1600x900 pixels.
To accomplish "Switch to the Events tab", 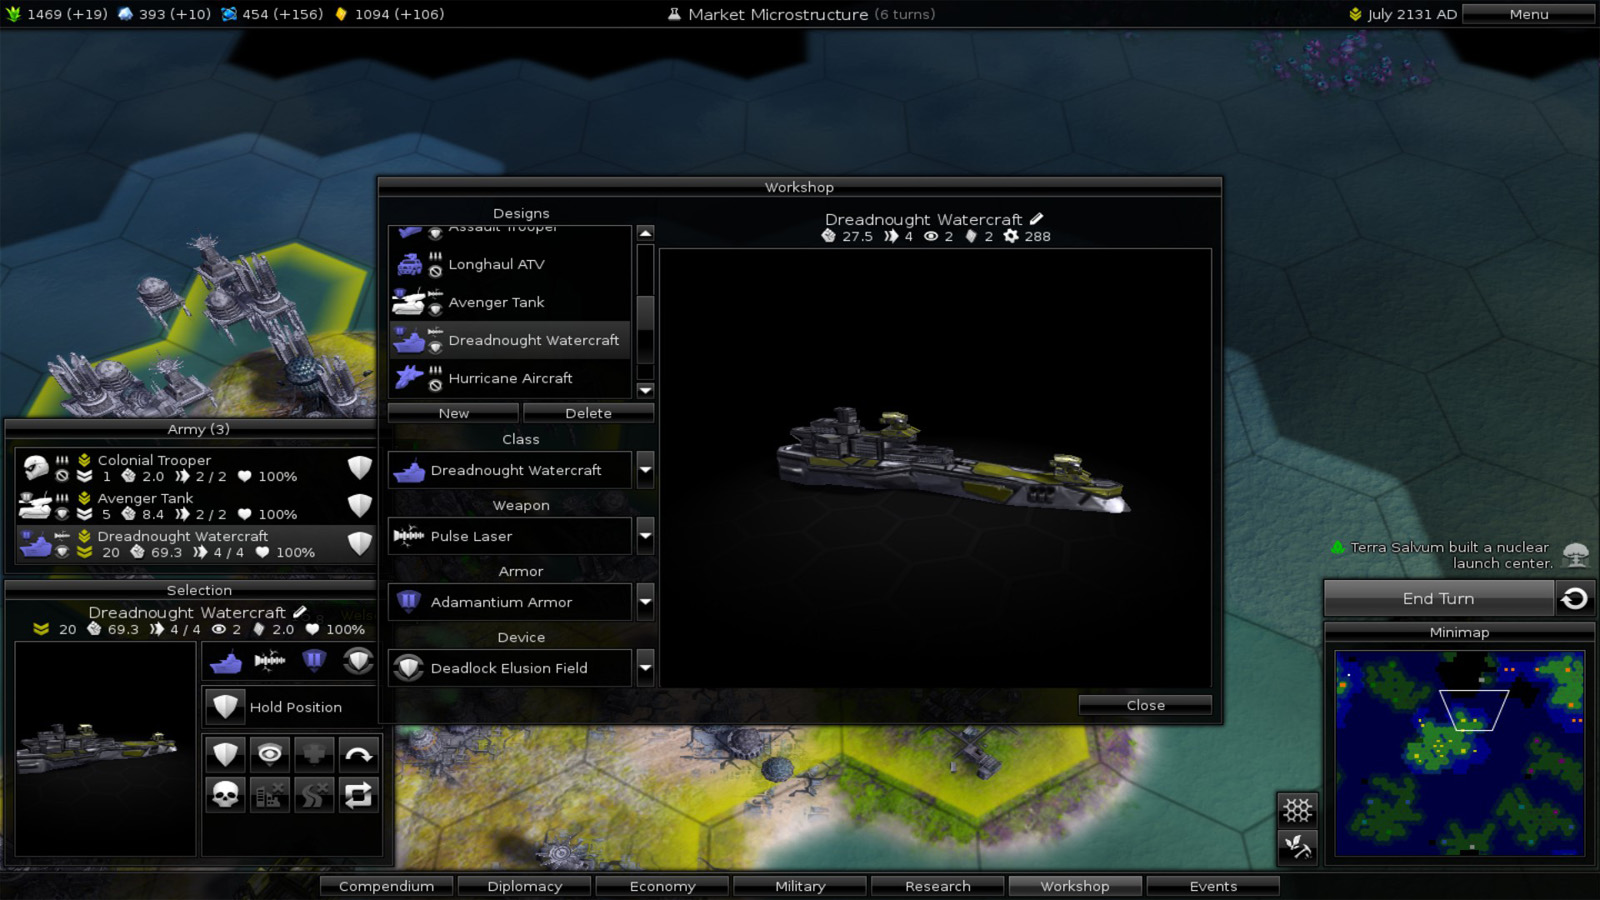I will click(x=1213, y=886).
